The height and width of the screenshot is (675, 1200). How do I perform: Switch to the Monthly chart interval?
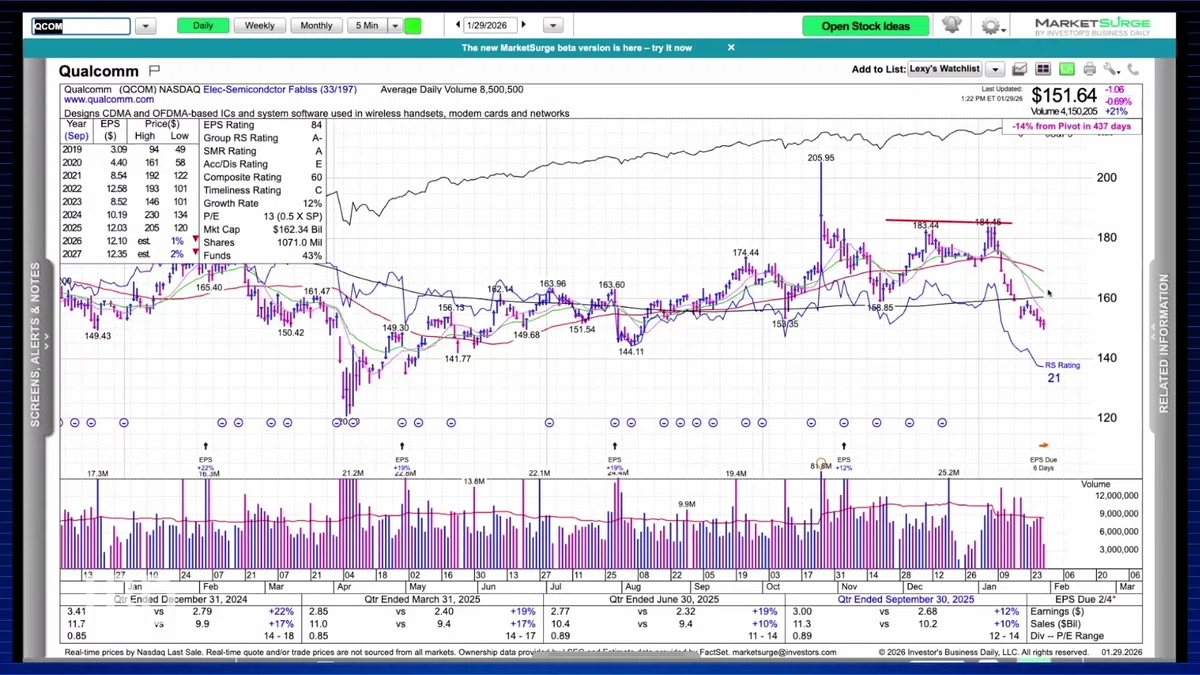316,26
